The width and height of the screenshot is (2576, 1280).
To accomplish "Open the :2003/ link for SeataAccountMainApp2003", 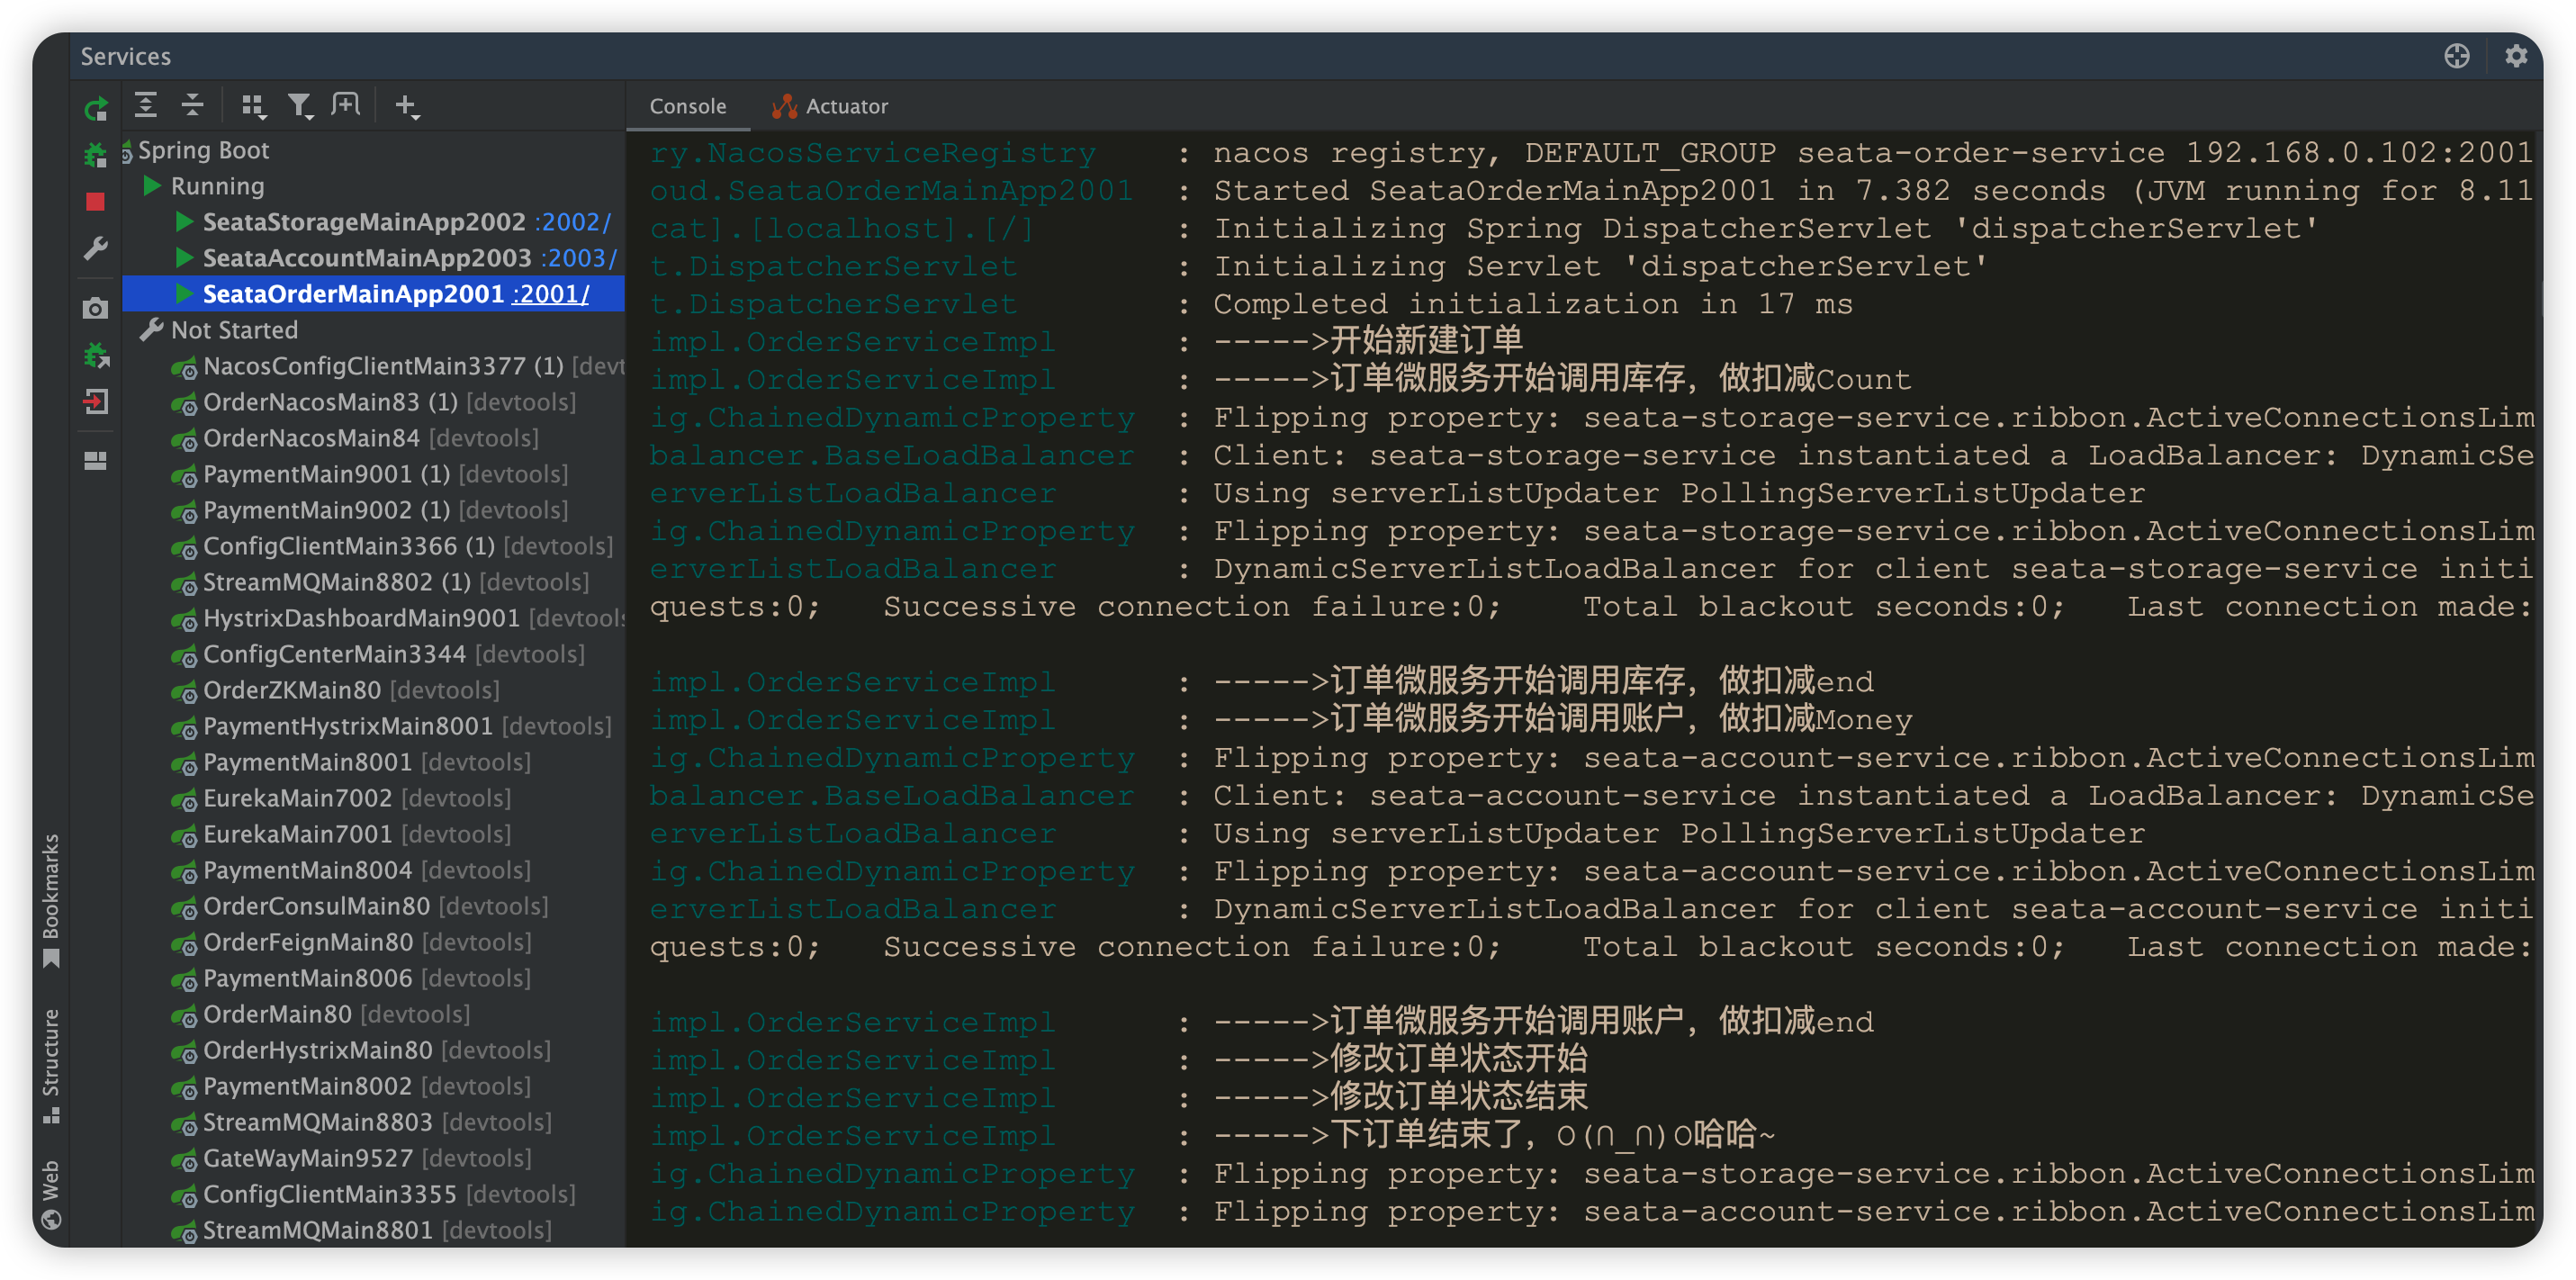I will [x=579, y=258].
